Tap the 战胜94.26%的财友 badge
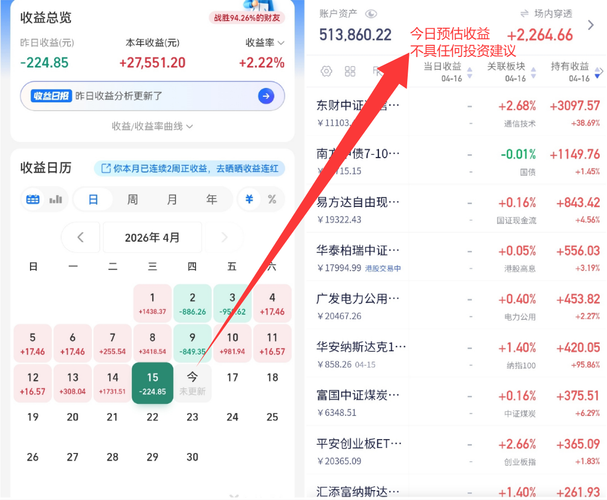The image size is (607, 500). pos(247,18)
